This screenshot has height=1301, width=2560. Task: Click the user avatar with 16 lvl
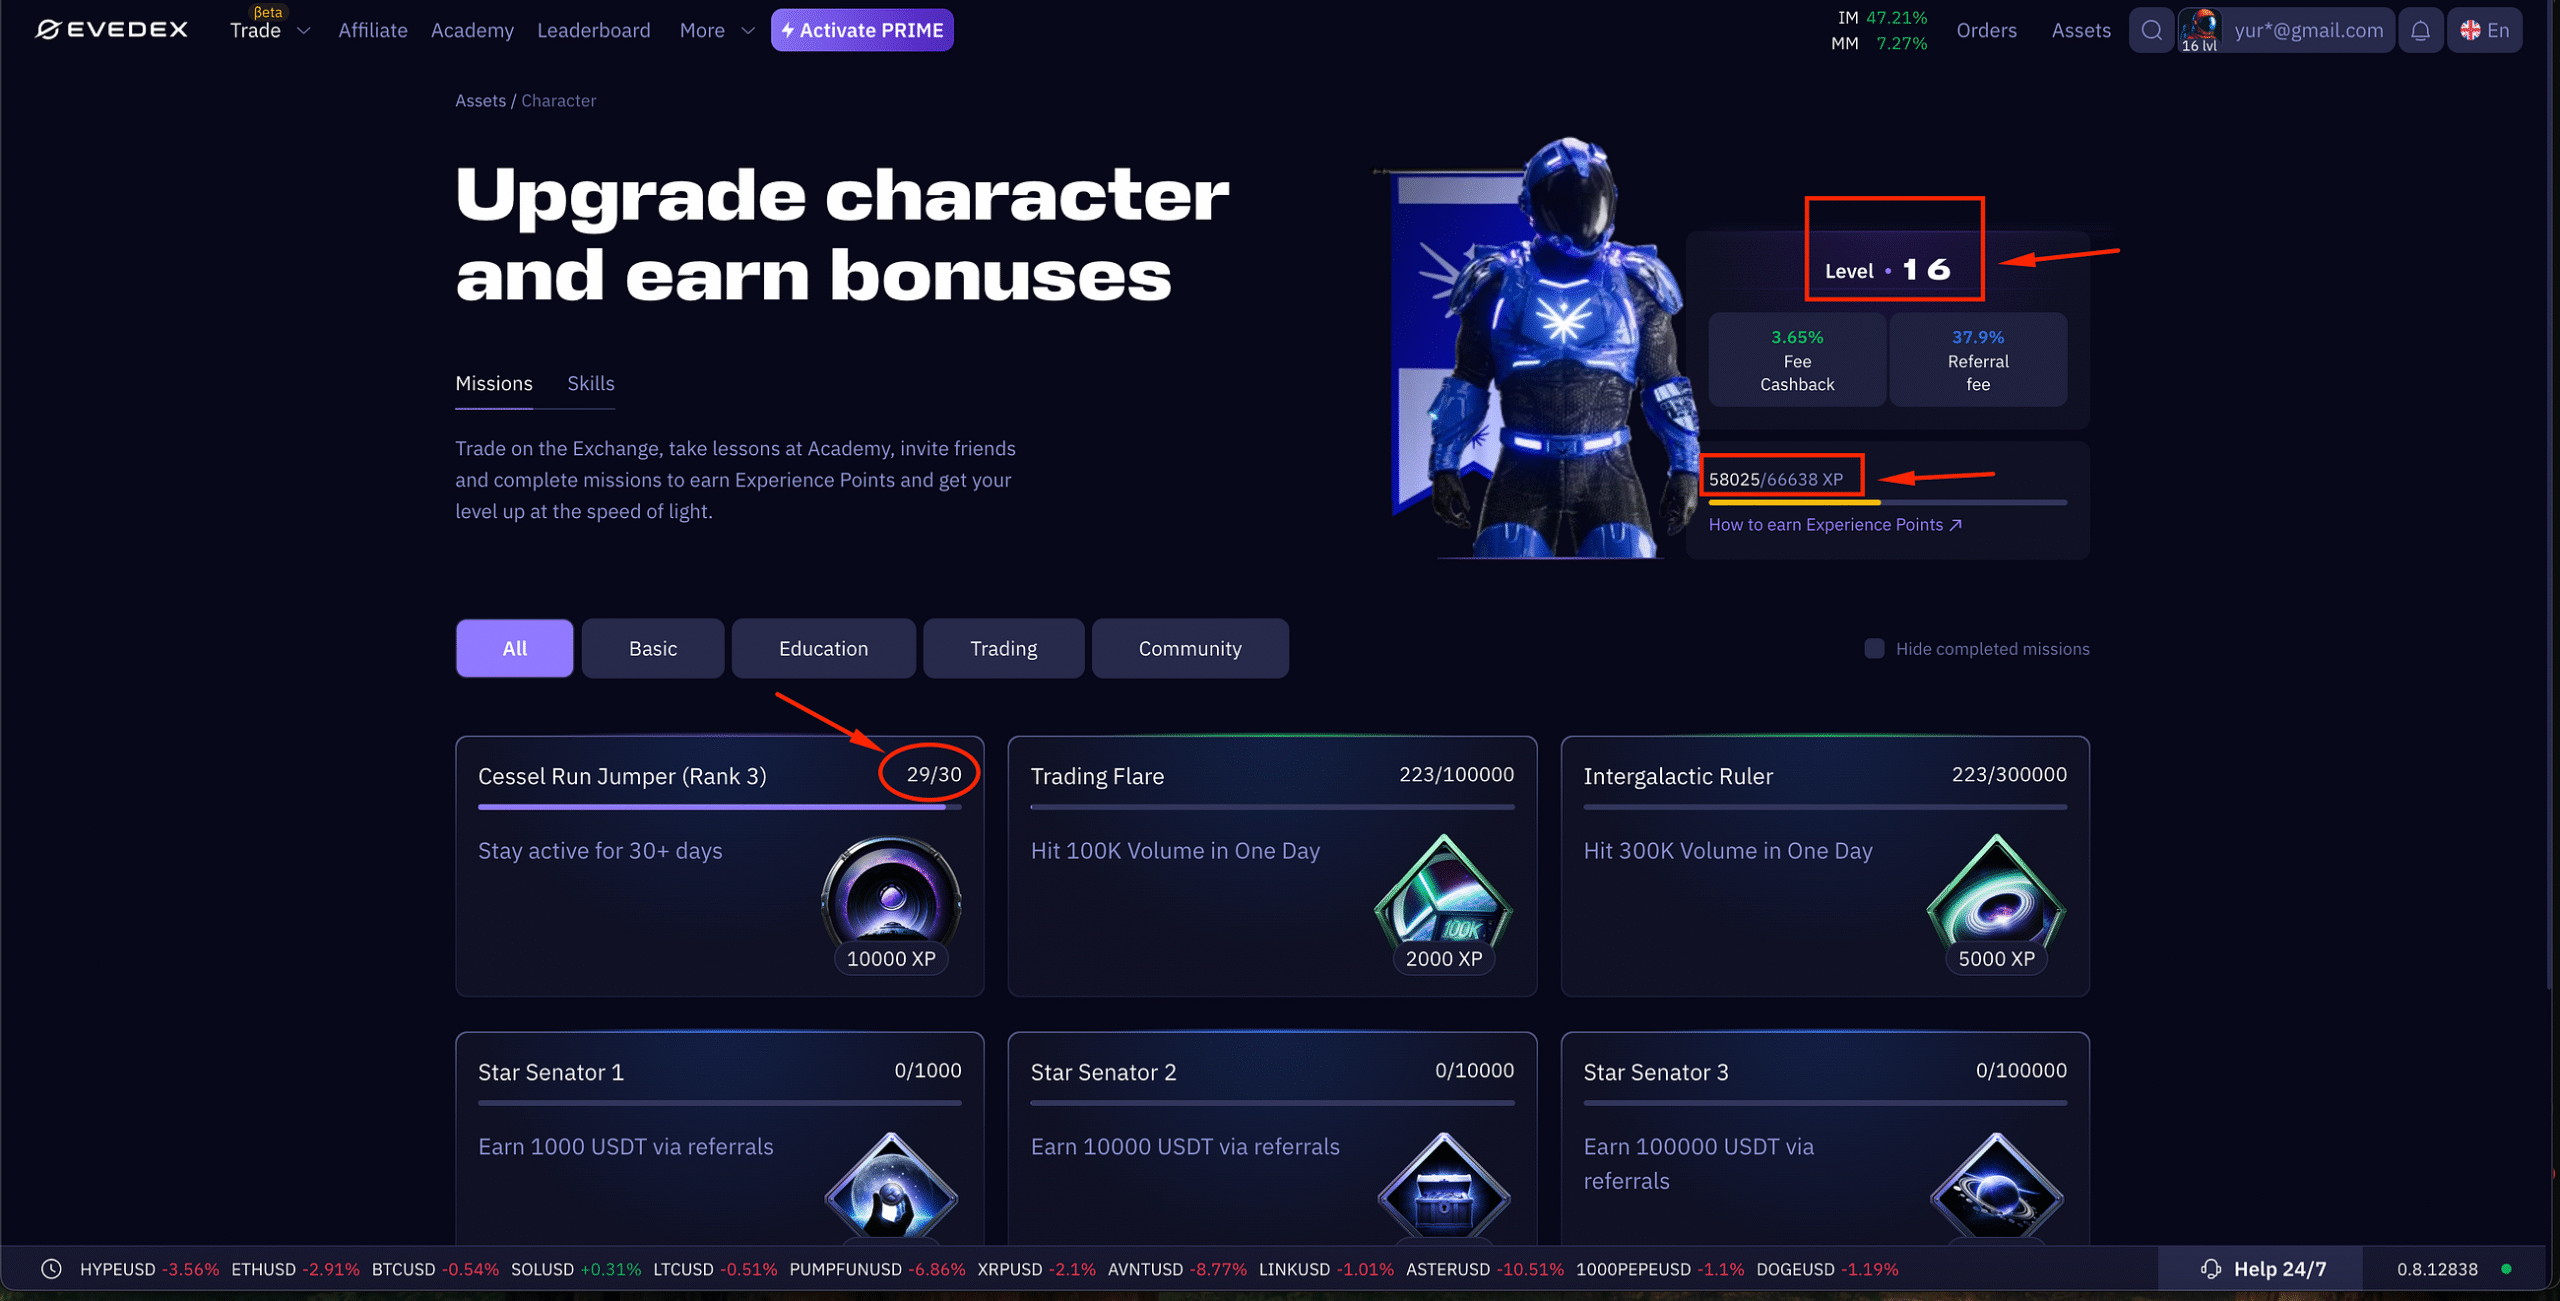2199,30
